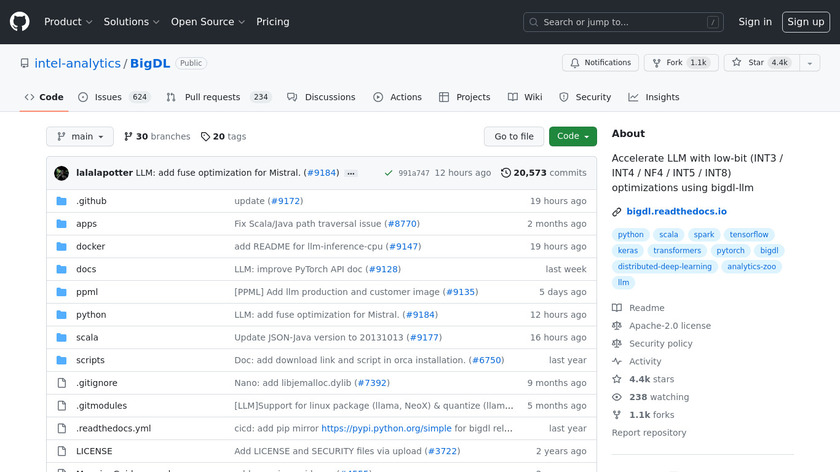840x472 pixels.
Task: Click the Report repository link
Action: click(x=649, y=433)
